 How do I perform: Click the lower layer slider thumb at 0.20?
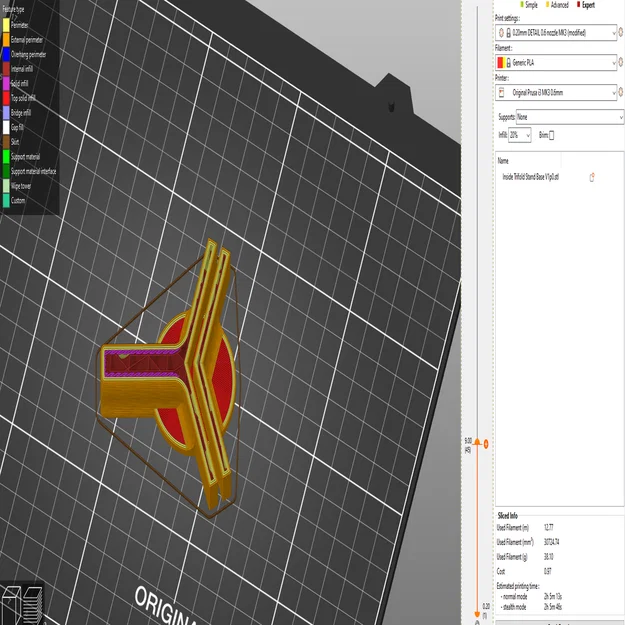[477, 614]
